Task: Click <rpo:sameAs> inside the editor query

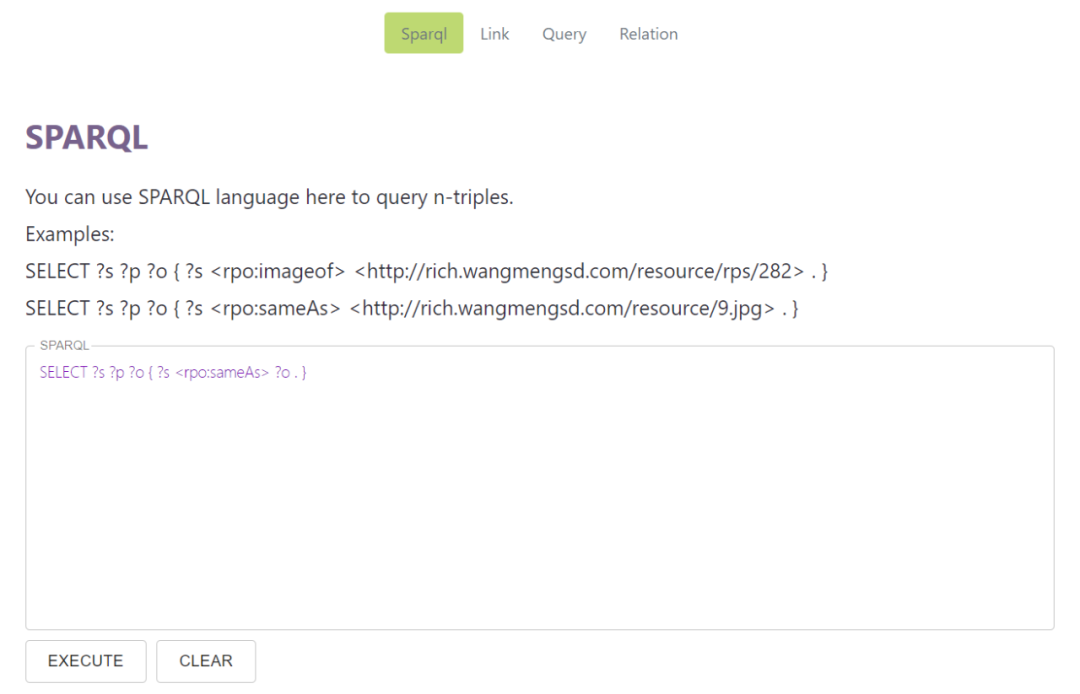Action: pyautogui.click(x=222, y=373)
